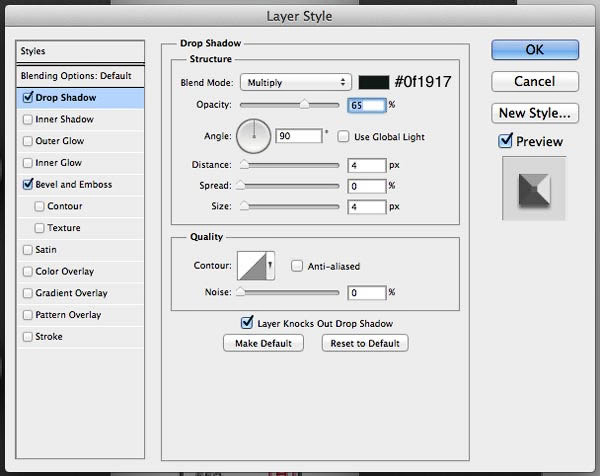Select the Drop Shadow style label
This screenshot has width=600, height=476.
[66, 98]
